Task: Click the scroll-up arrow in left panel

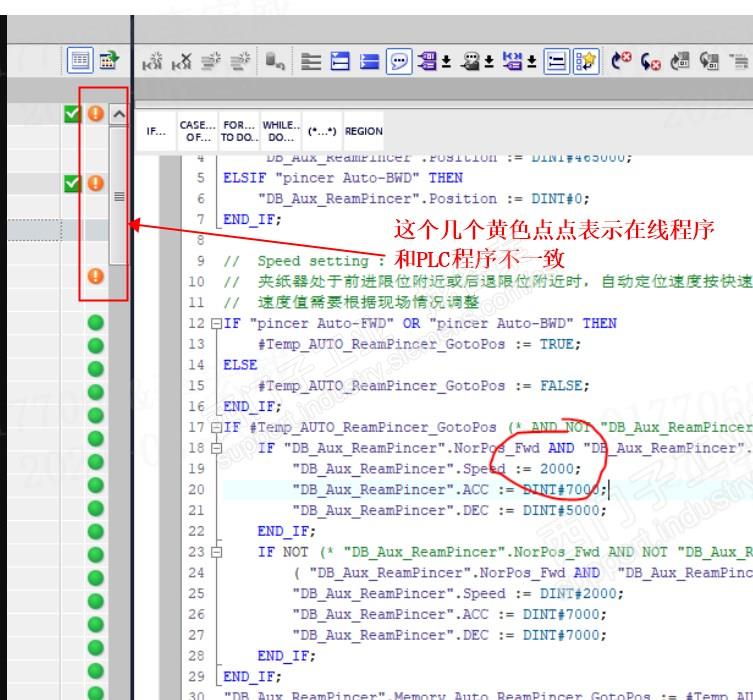Action: tap(119, 114)
